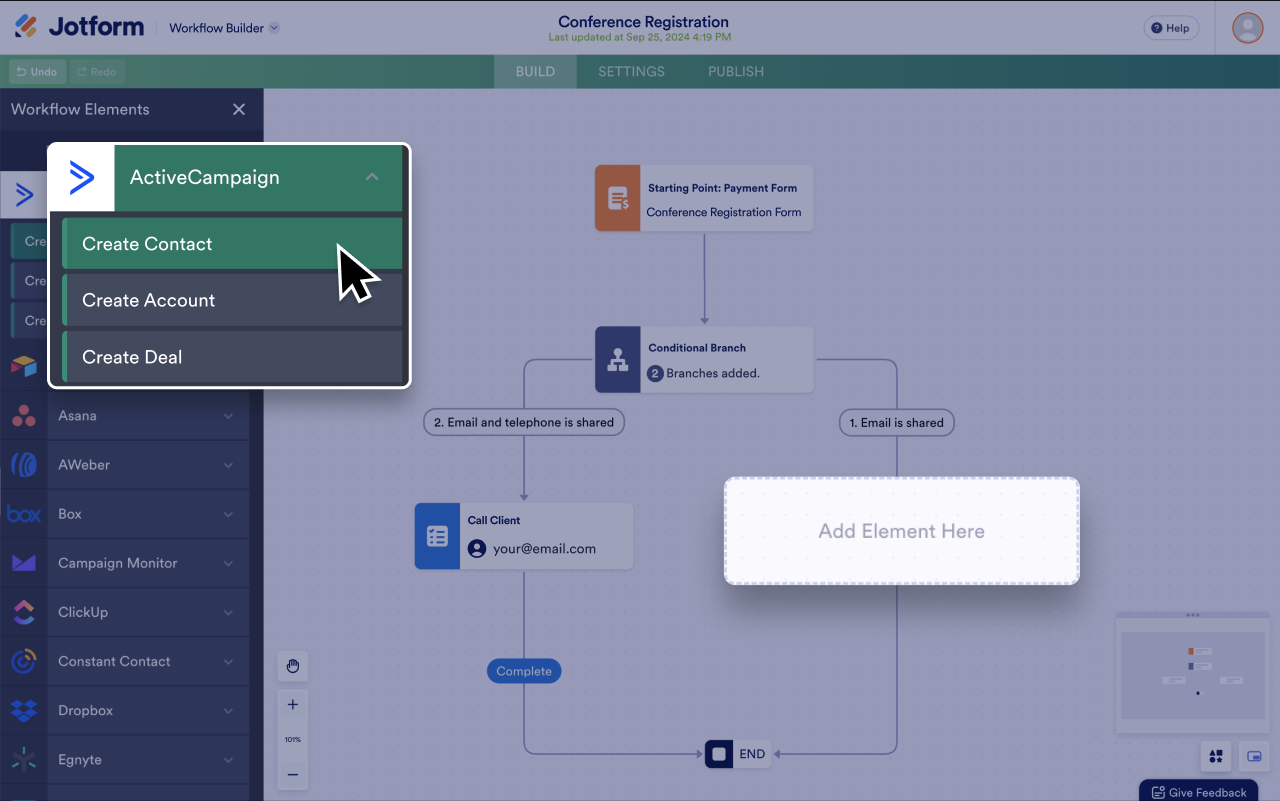
Task: Click the Give Feedback button
Action: click(x=1199, y=792)
